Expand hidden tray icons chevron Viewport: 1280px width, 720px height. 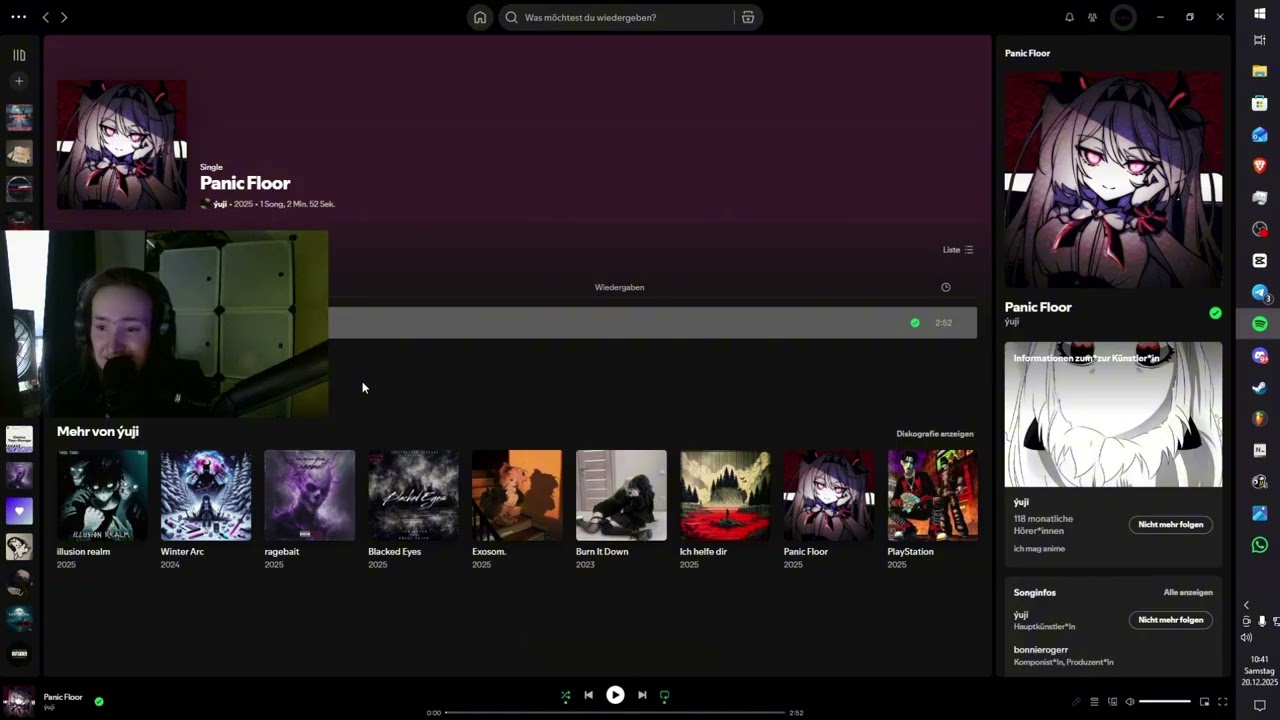(x=1246, y=605)
